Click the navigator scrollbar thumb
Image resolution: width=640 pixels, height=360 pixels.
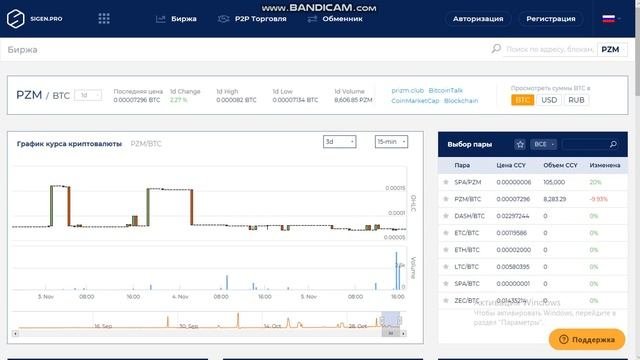391,333
